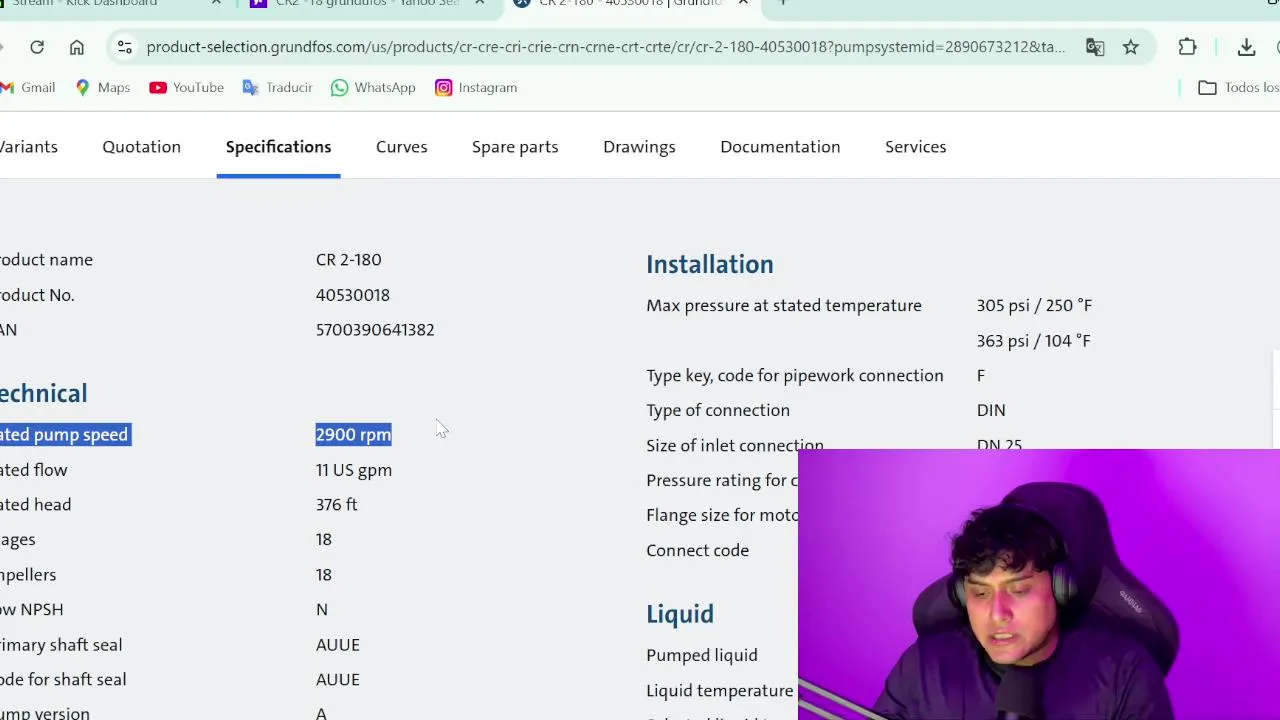Click product name value CR 2-180
This screenshot has height=720, width=1280.
click(348, 260)
